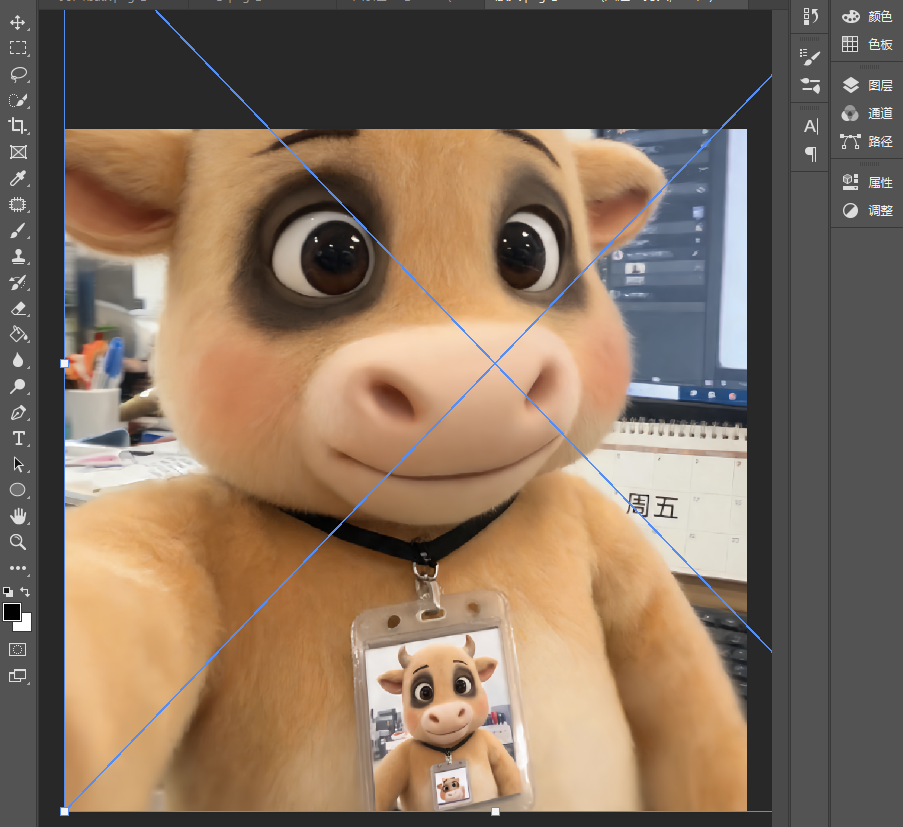This screenshot has height=827, width=903.
Task: Click the black foreground color swatch
Action: tap(12, 612)
